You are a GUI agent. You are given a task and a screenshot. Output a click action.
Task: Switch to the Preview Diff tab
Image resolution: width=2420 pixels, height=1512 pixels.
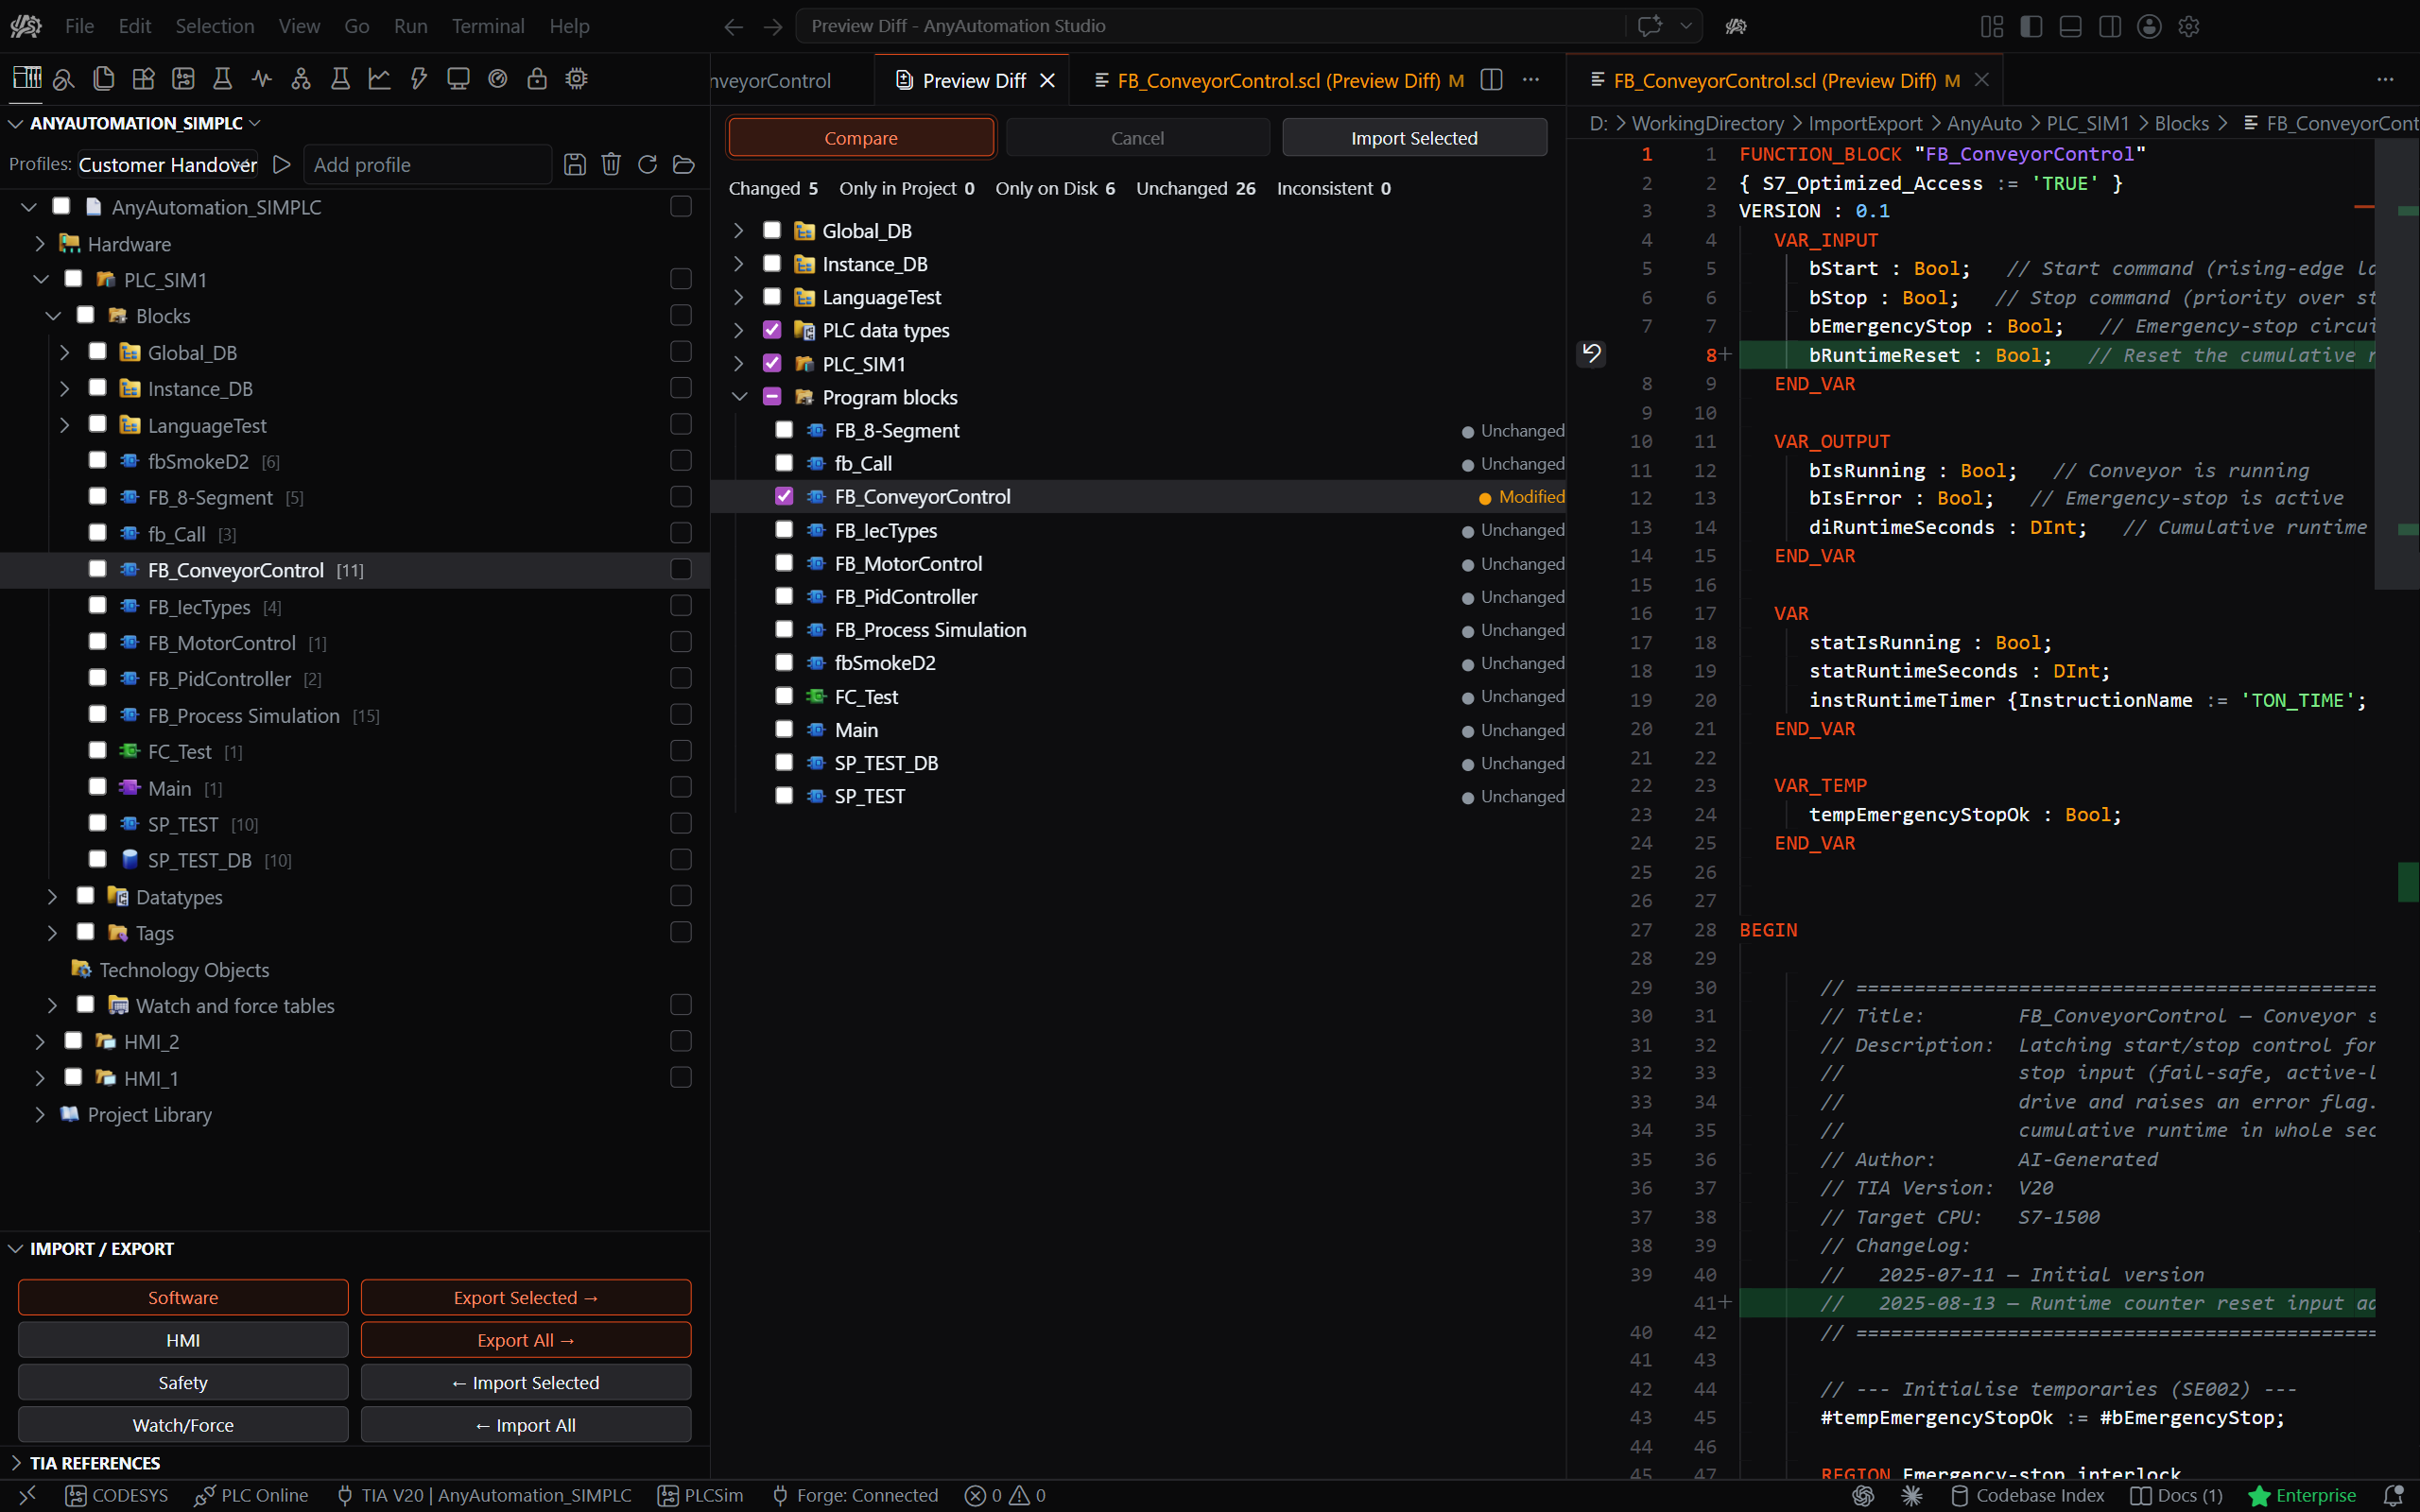coord(974,80)
